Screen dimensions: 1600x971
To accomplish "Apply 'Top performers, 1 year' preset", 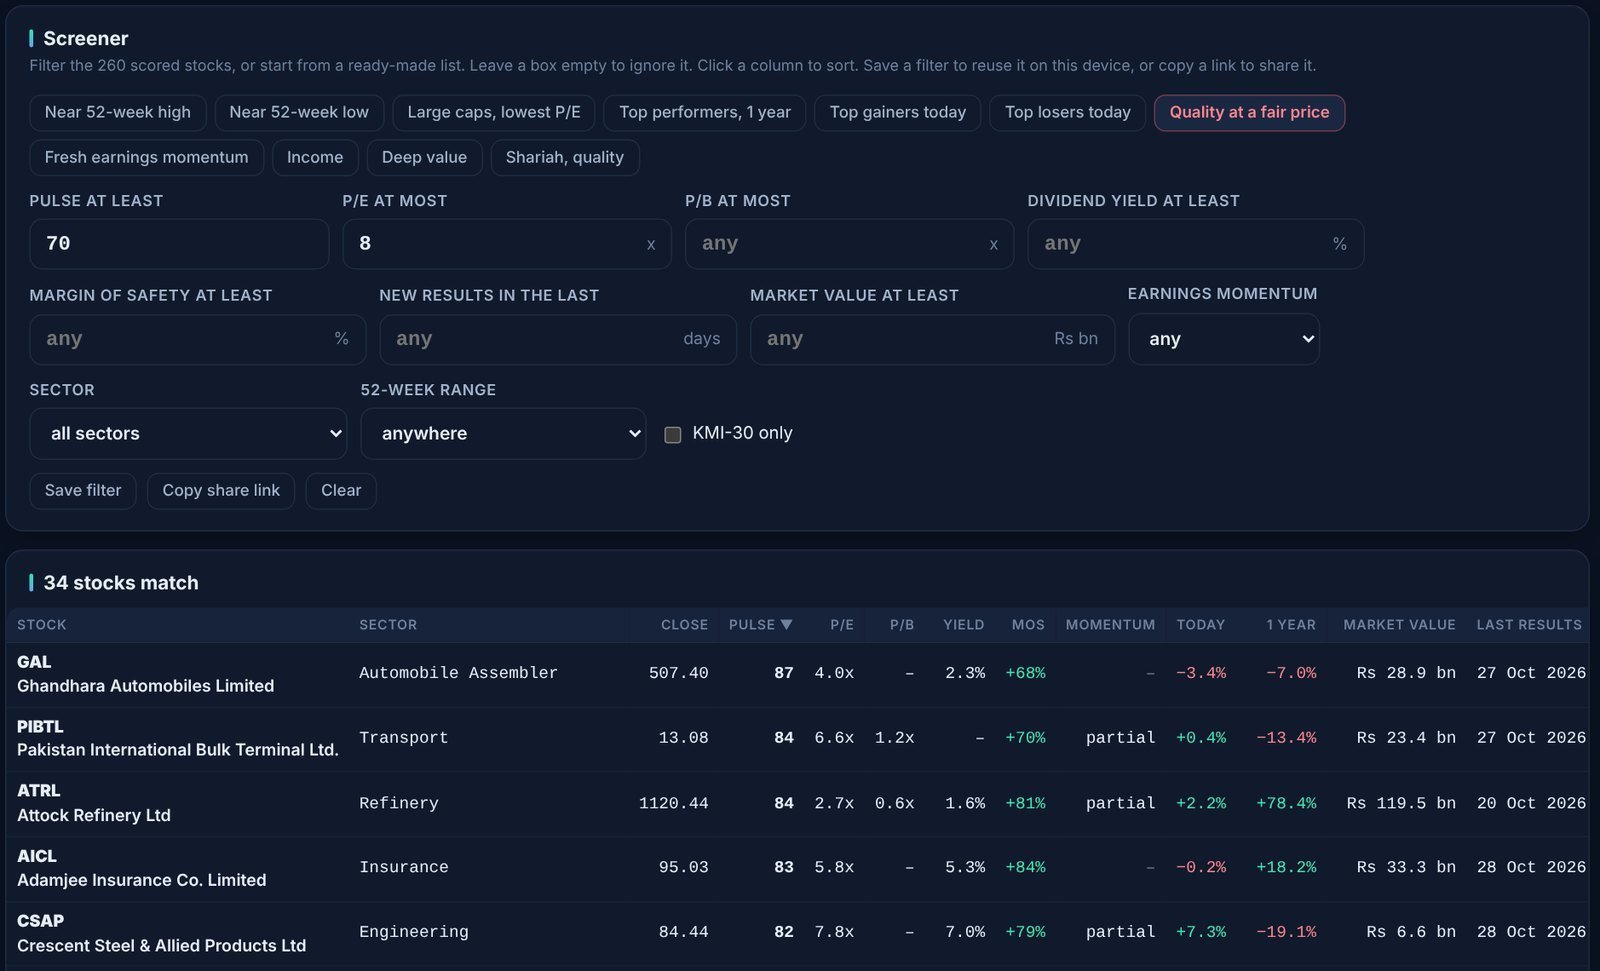I will pyautogui.click(x=705, y=112).
